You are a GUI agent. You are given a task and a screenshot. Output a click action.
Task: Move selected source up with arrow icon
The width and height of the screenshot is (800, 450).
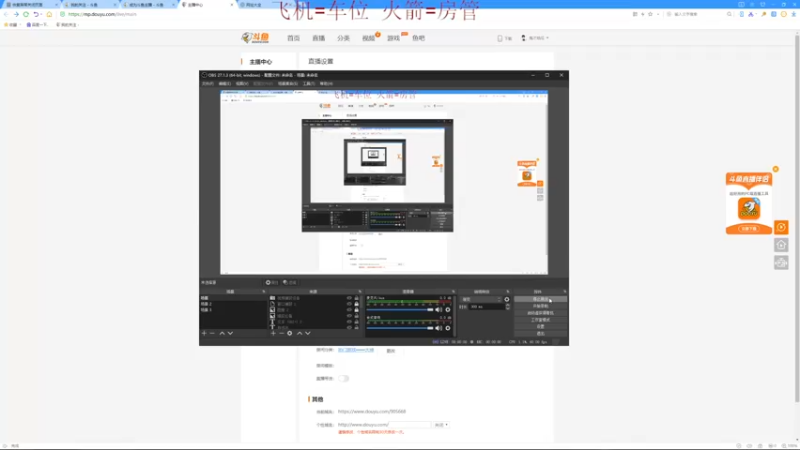coord(299,333)
